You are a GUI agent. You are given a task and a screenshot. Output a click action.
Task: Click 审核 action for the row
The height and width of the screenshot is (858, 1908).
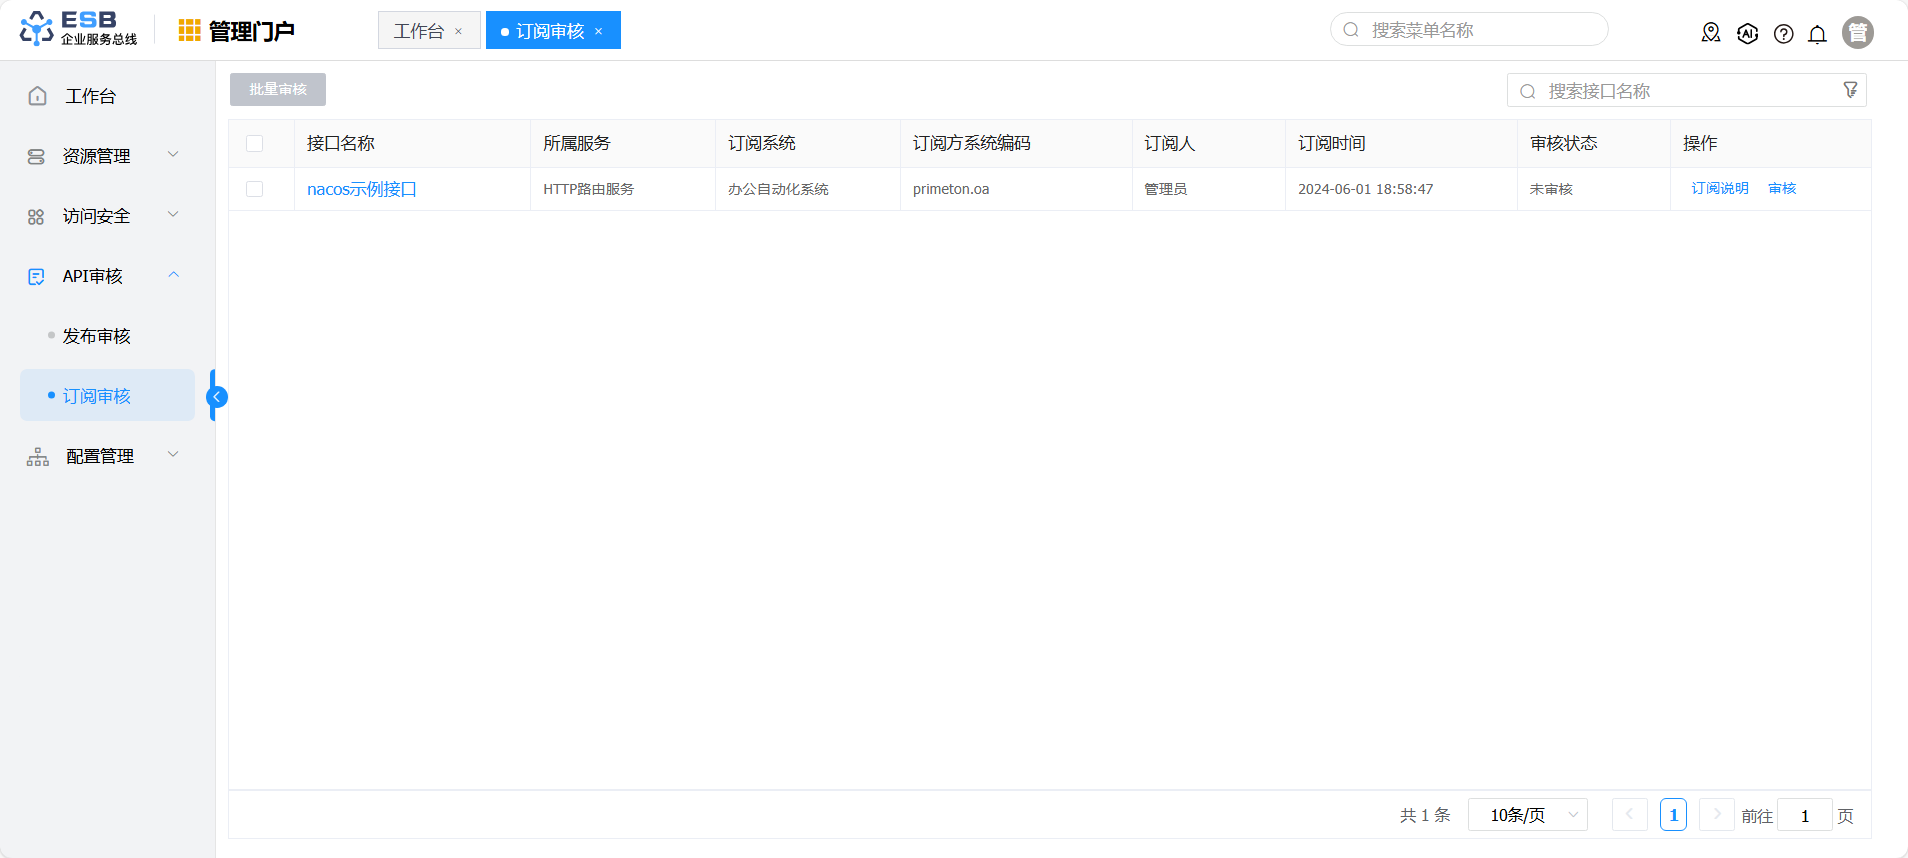coord(1782,188)
